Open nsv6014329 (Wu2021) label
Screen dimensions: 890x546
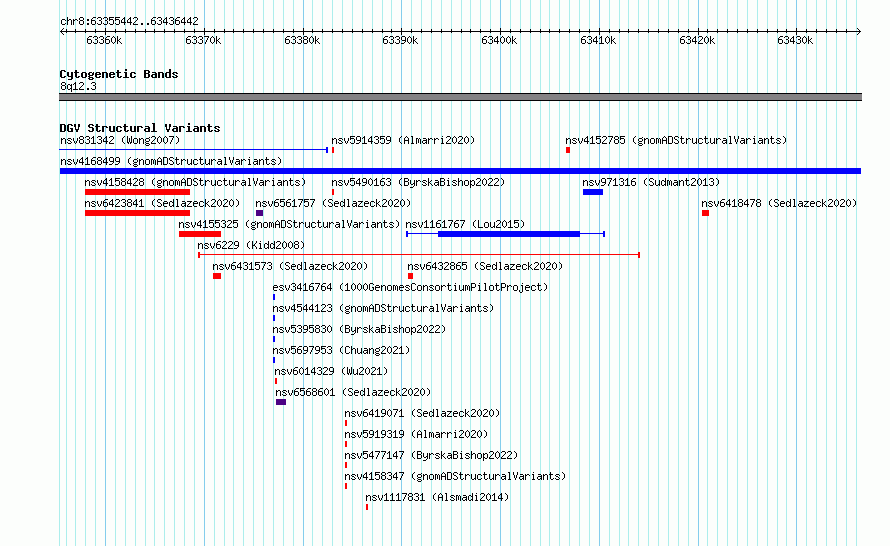click(x=331, y=371)
